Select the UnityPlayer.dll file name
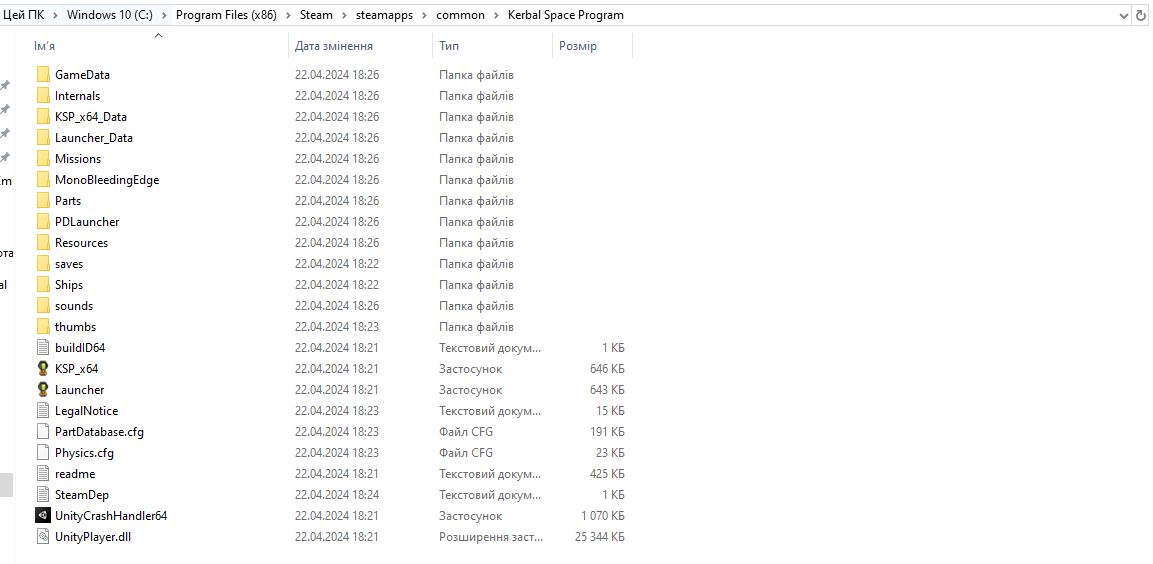 click(x=93, y=536)
